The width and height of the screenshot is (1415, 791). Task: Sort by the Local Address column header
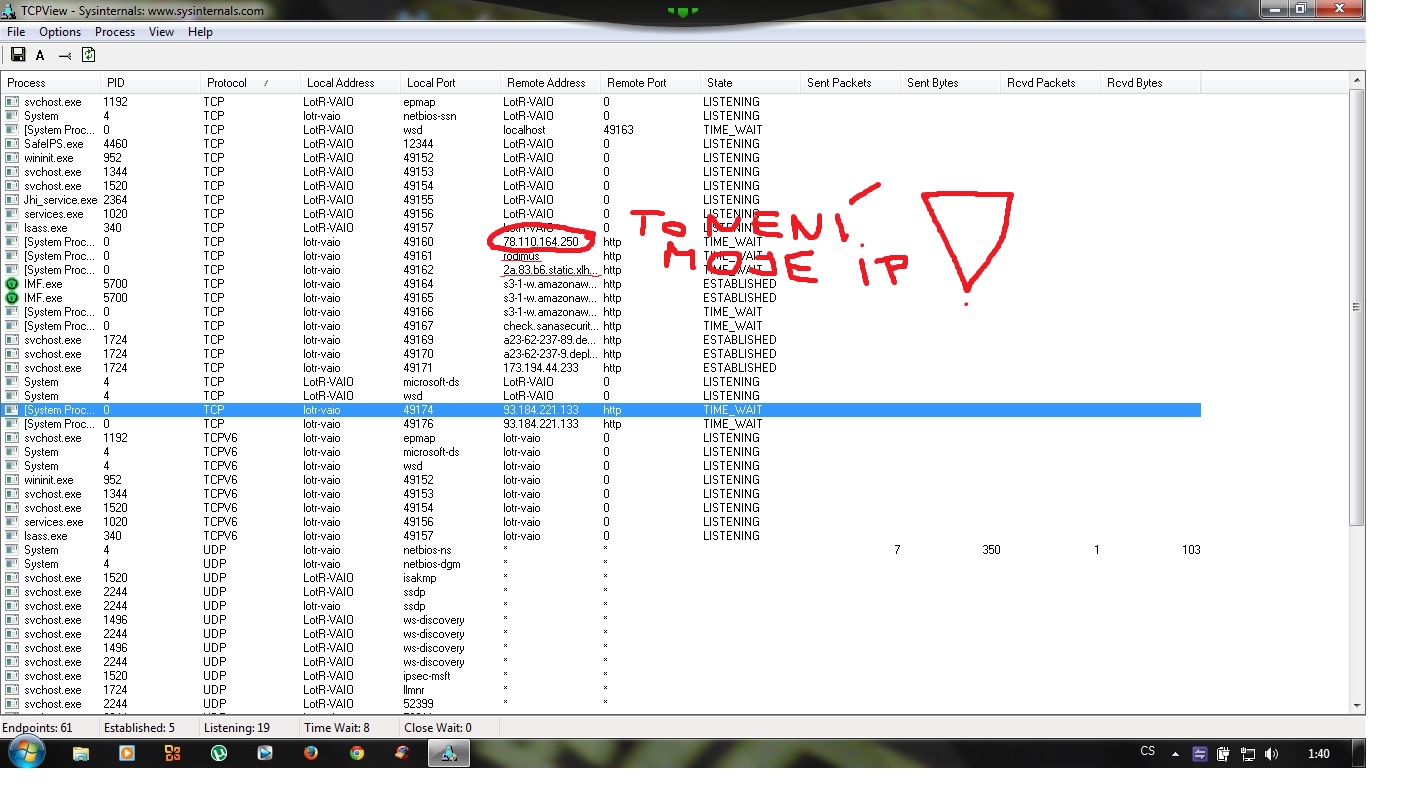[350, 83]
